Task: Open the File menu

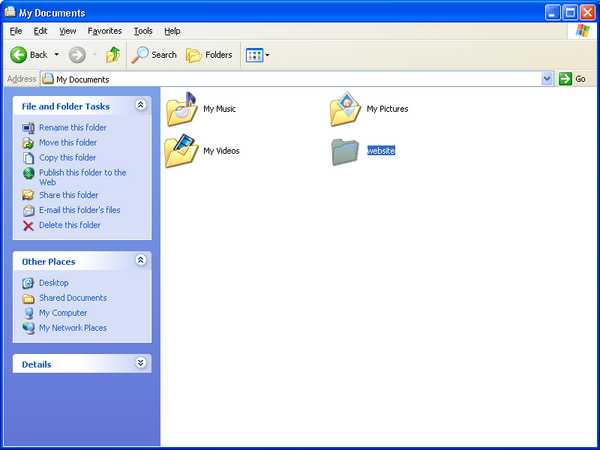Action: tap(16, 31)
